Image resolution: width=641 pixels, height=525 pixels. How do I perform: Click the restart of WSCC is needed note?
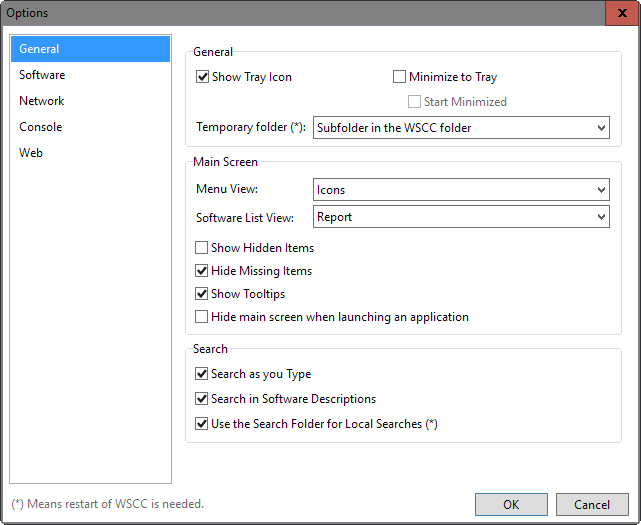point(108,504)
